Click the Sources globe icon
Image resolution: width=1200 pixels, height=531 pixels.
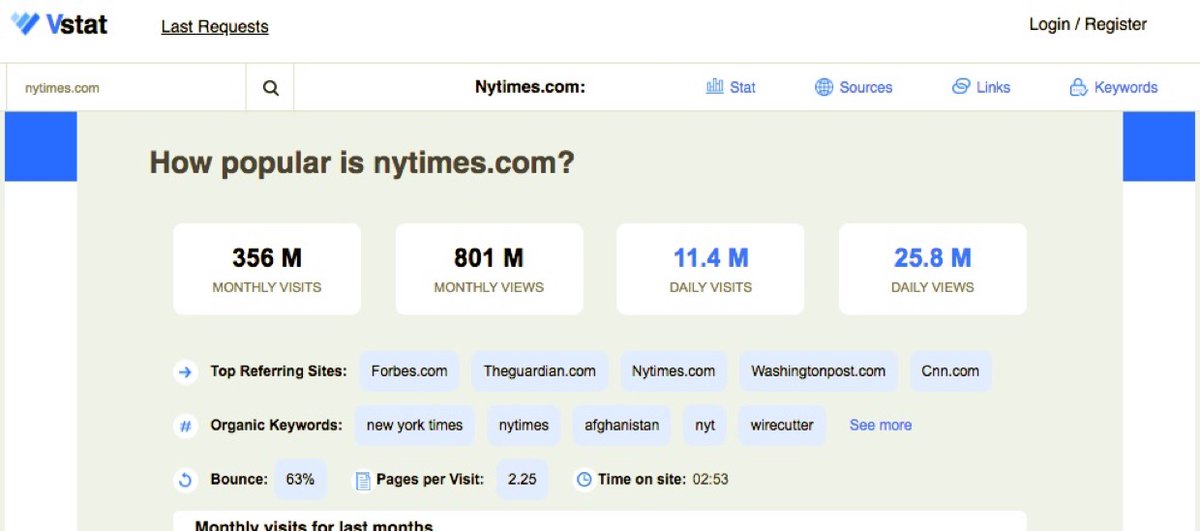[x=824, y=87]
